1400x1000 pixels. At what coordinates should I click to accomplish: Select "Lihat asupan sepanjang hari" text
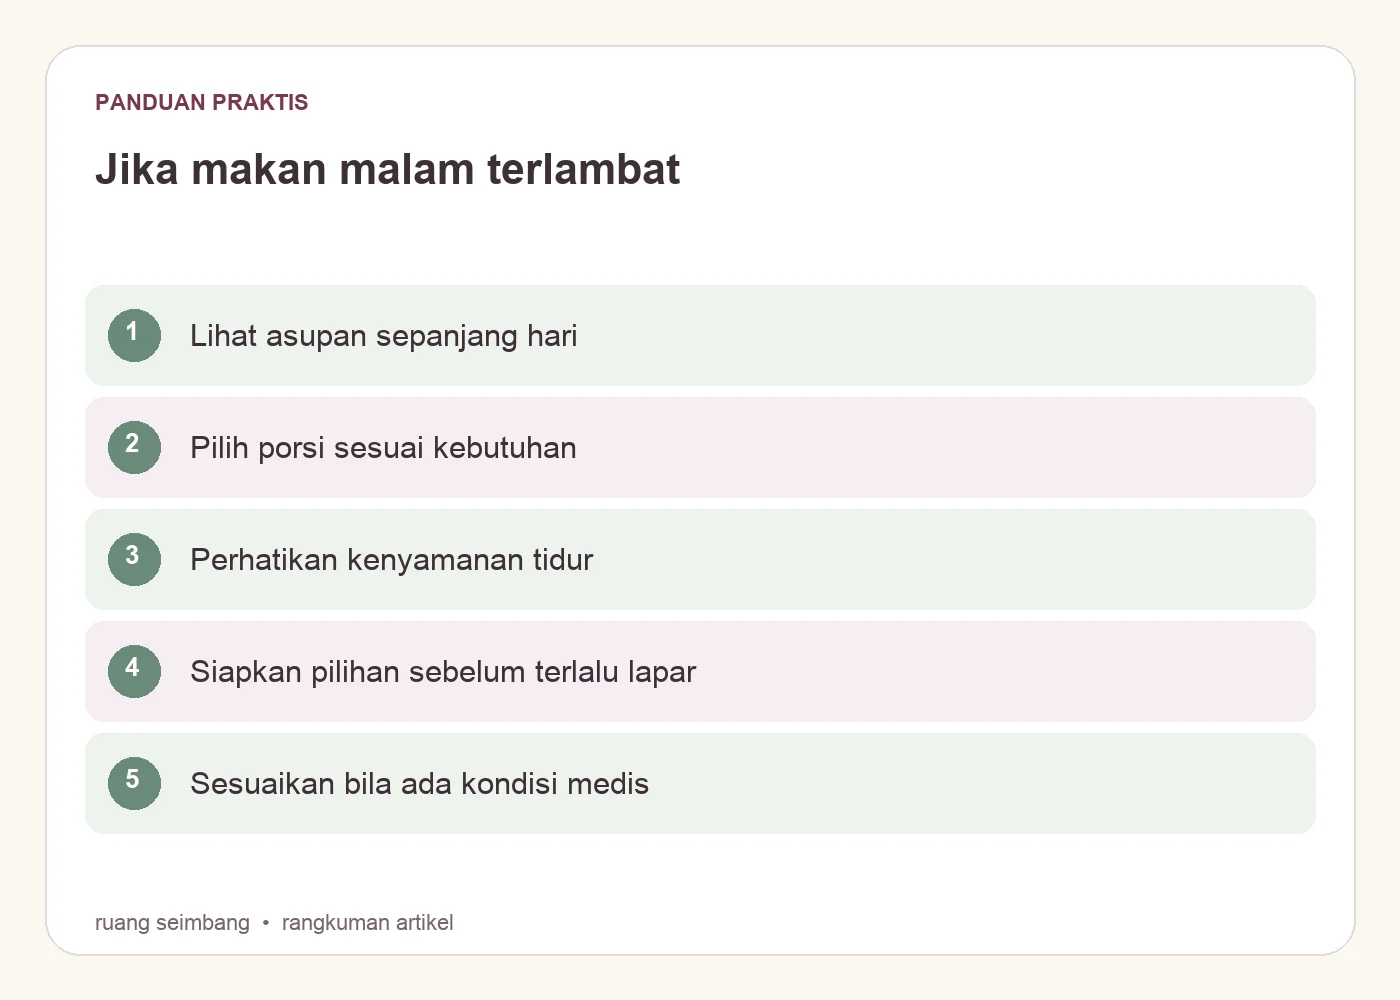pyautogui.click(x=384, y=336)
